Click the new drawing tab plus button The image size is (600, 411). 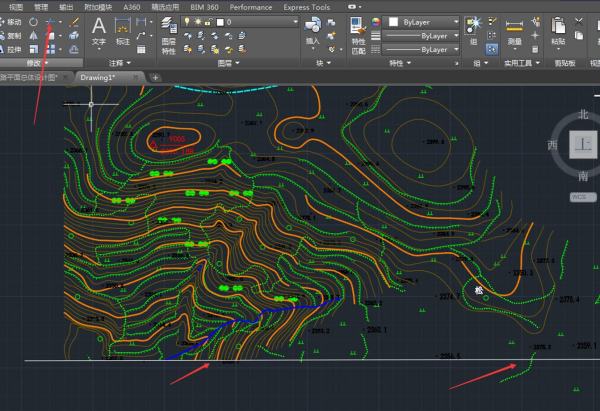click(x=156, y=77)
